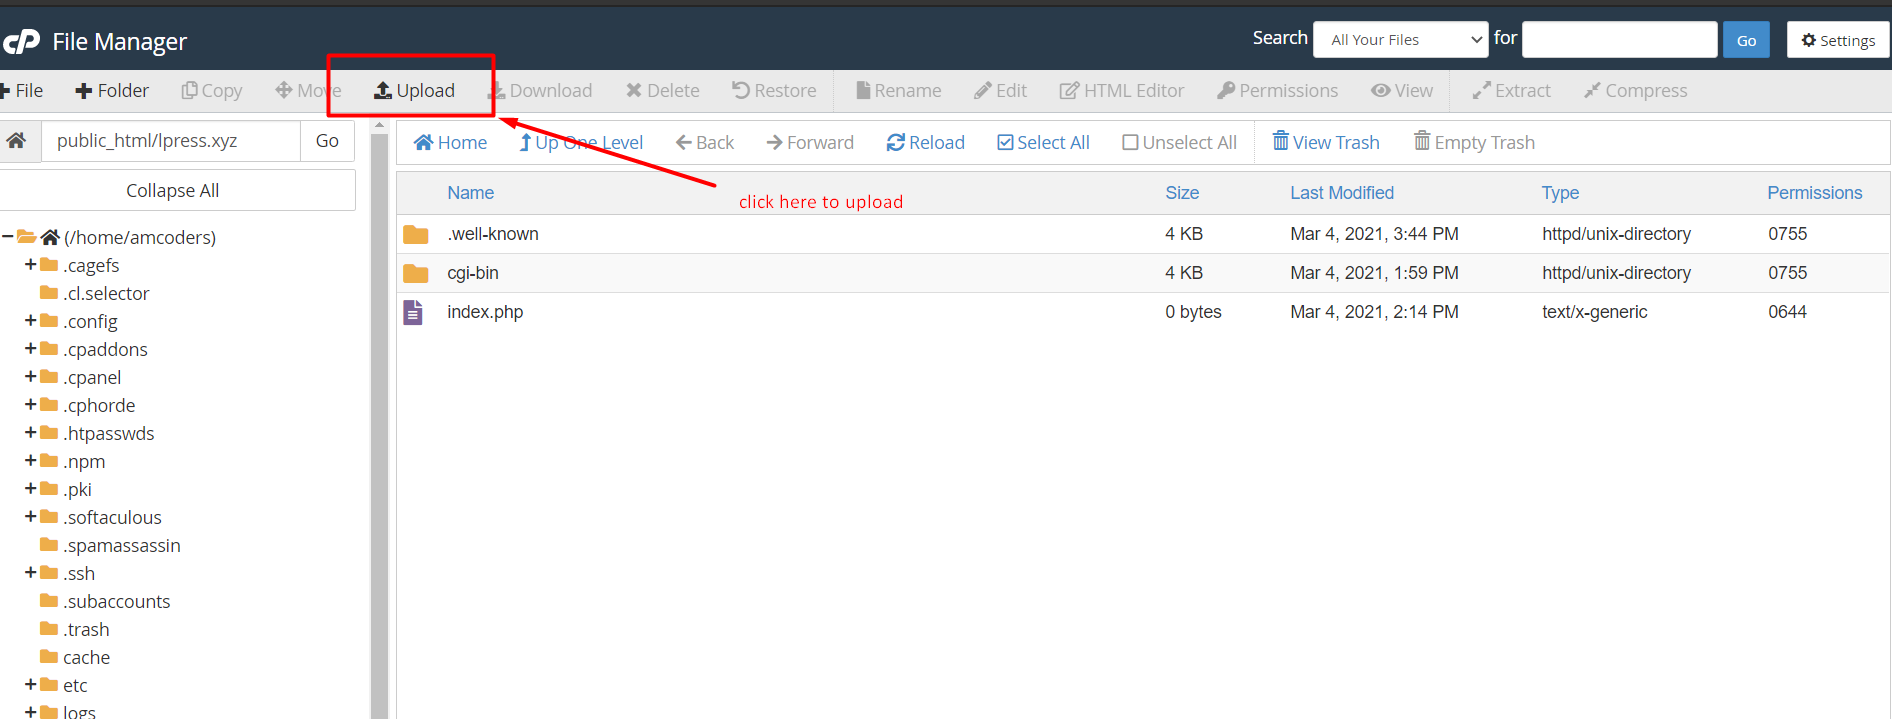Viewport: 1892px width, 719px height.
Task: Collapse the /home/amcoders root node
Action: click(x=8, y=237)
